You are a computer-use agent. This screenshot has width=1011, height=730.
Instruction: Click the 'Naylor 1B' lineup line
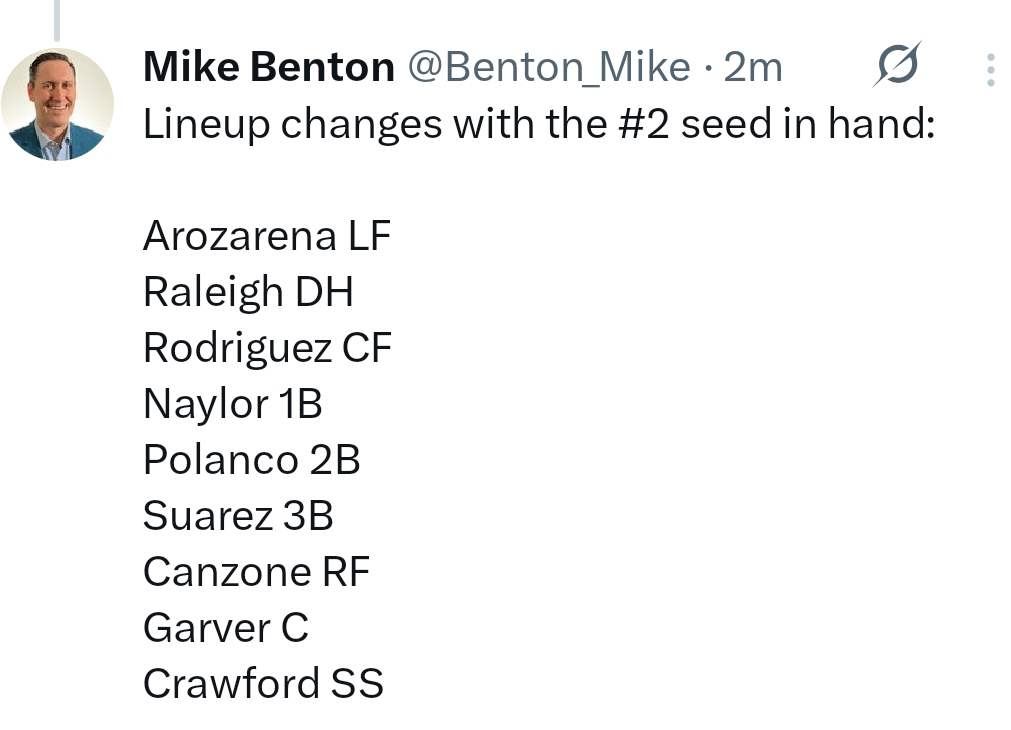(x=233, y=404)
